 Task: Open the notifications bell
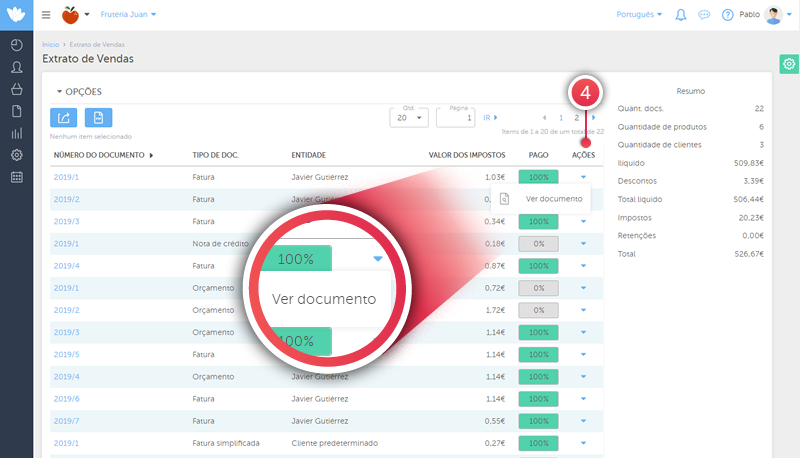(x=681, y=15)
